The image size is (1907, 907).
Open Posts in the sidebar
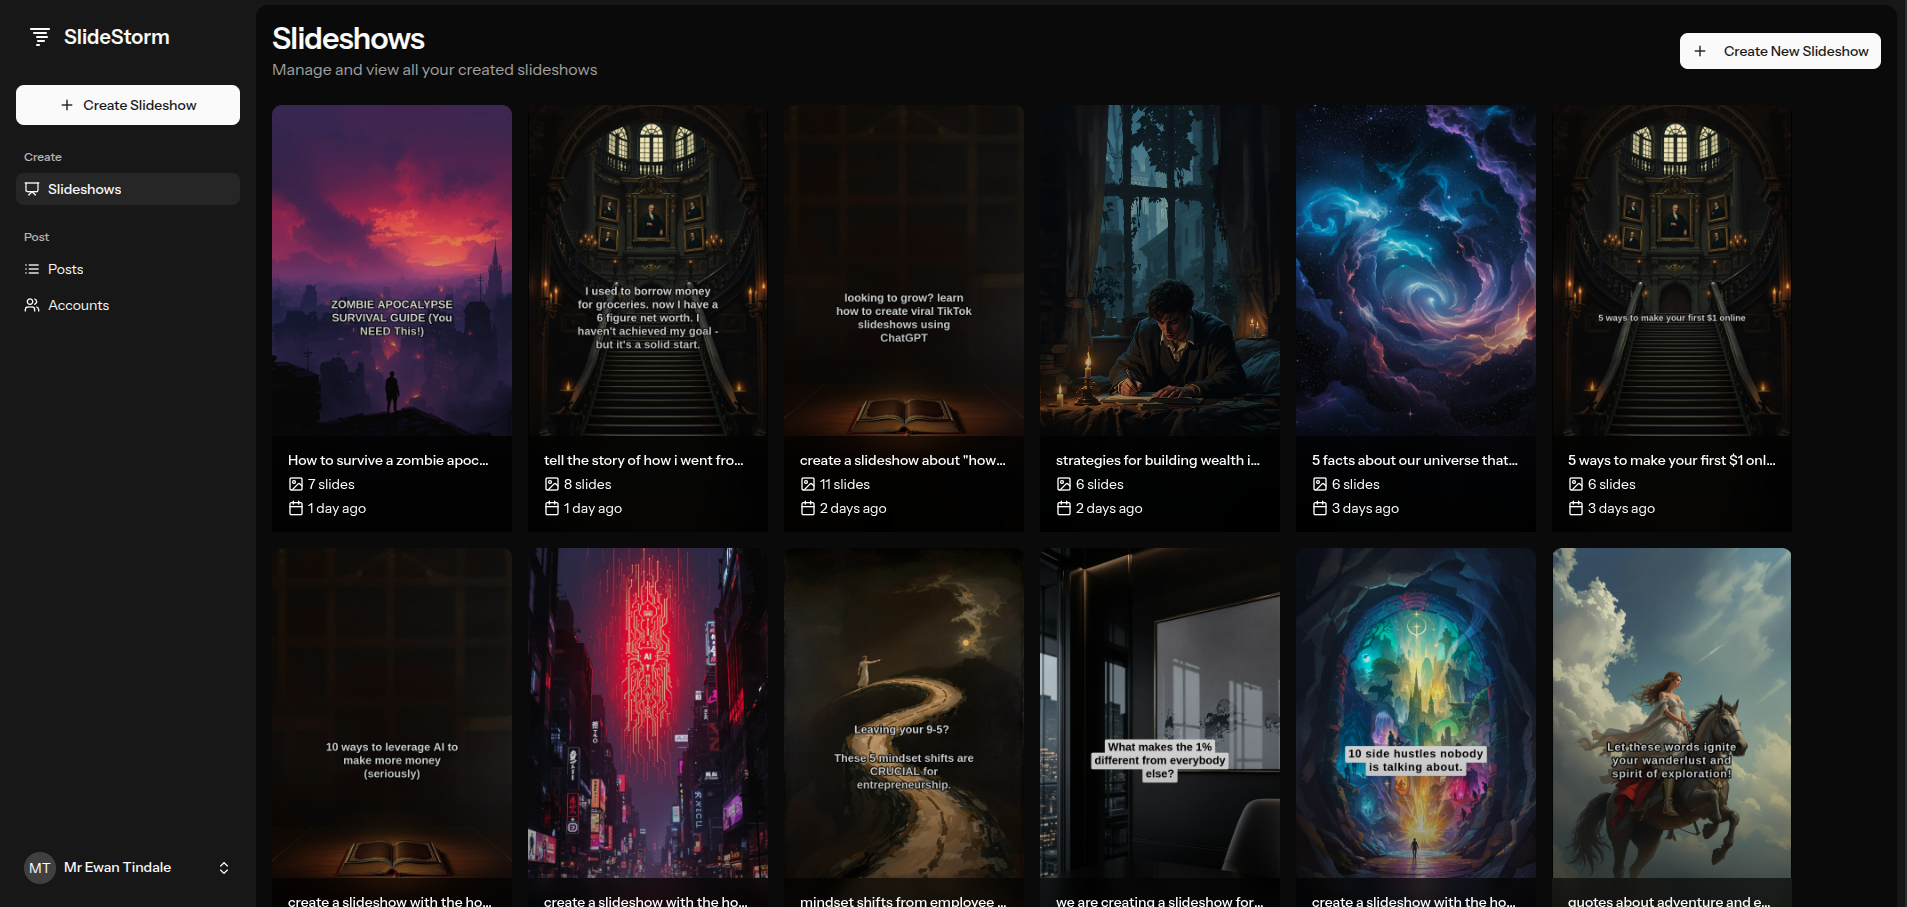128,269
